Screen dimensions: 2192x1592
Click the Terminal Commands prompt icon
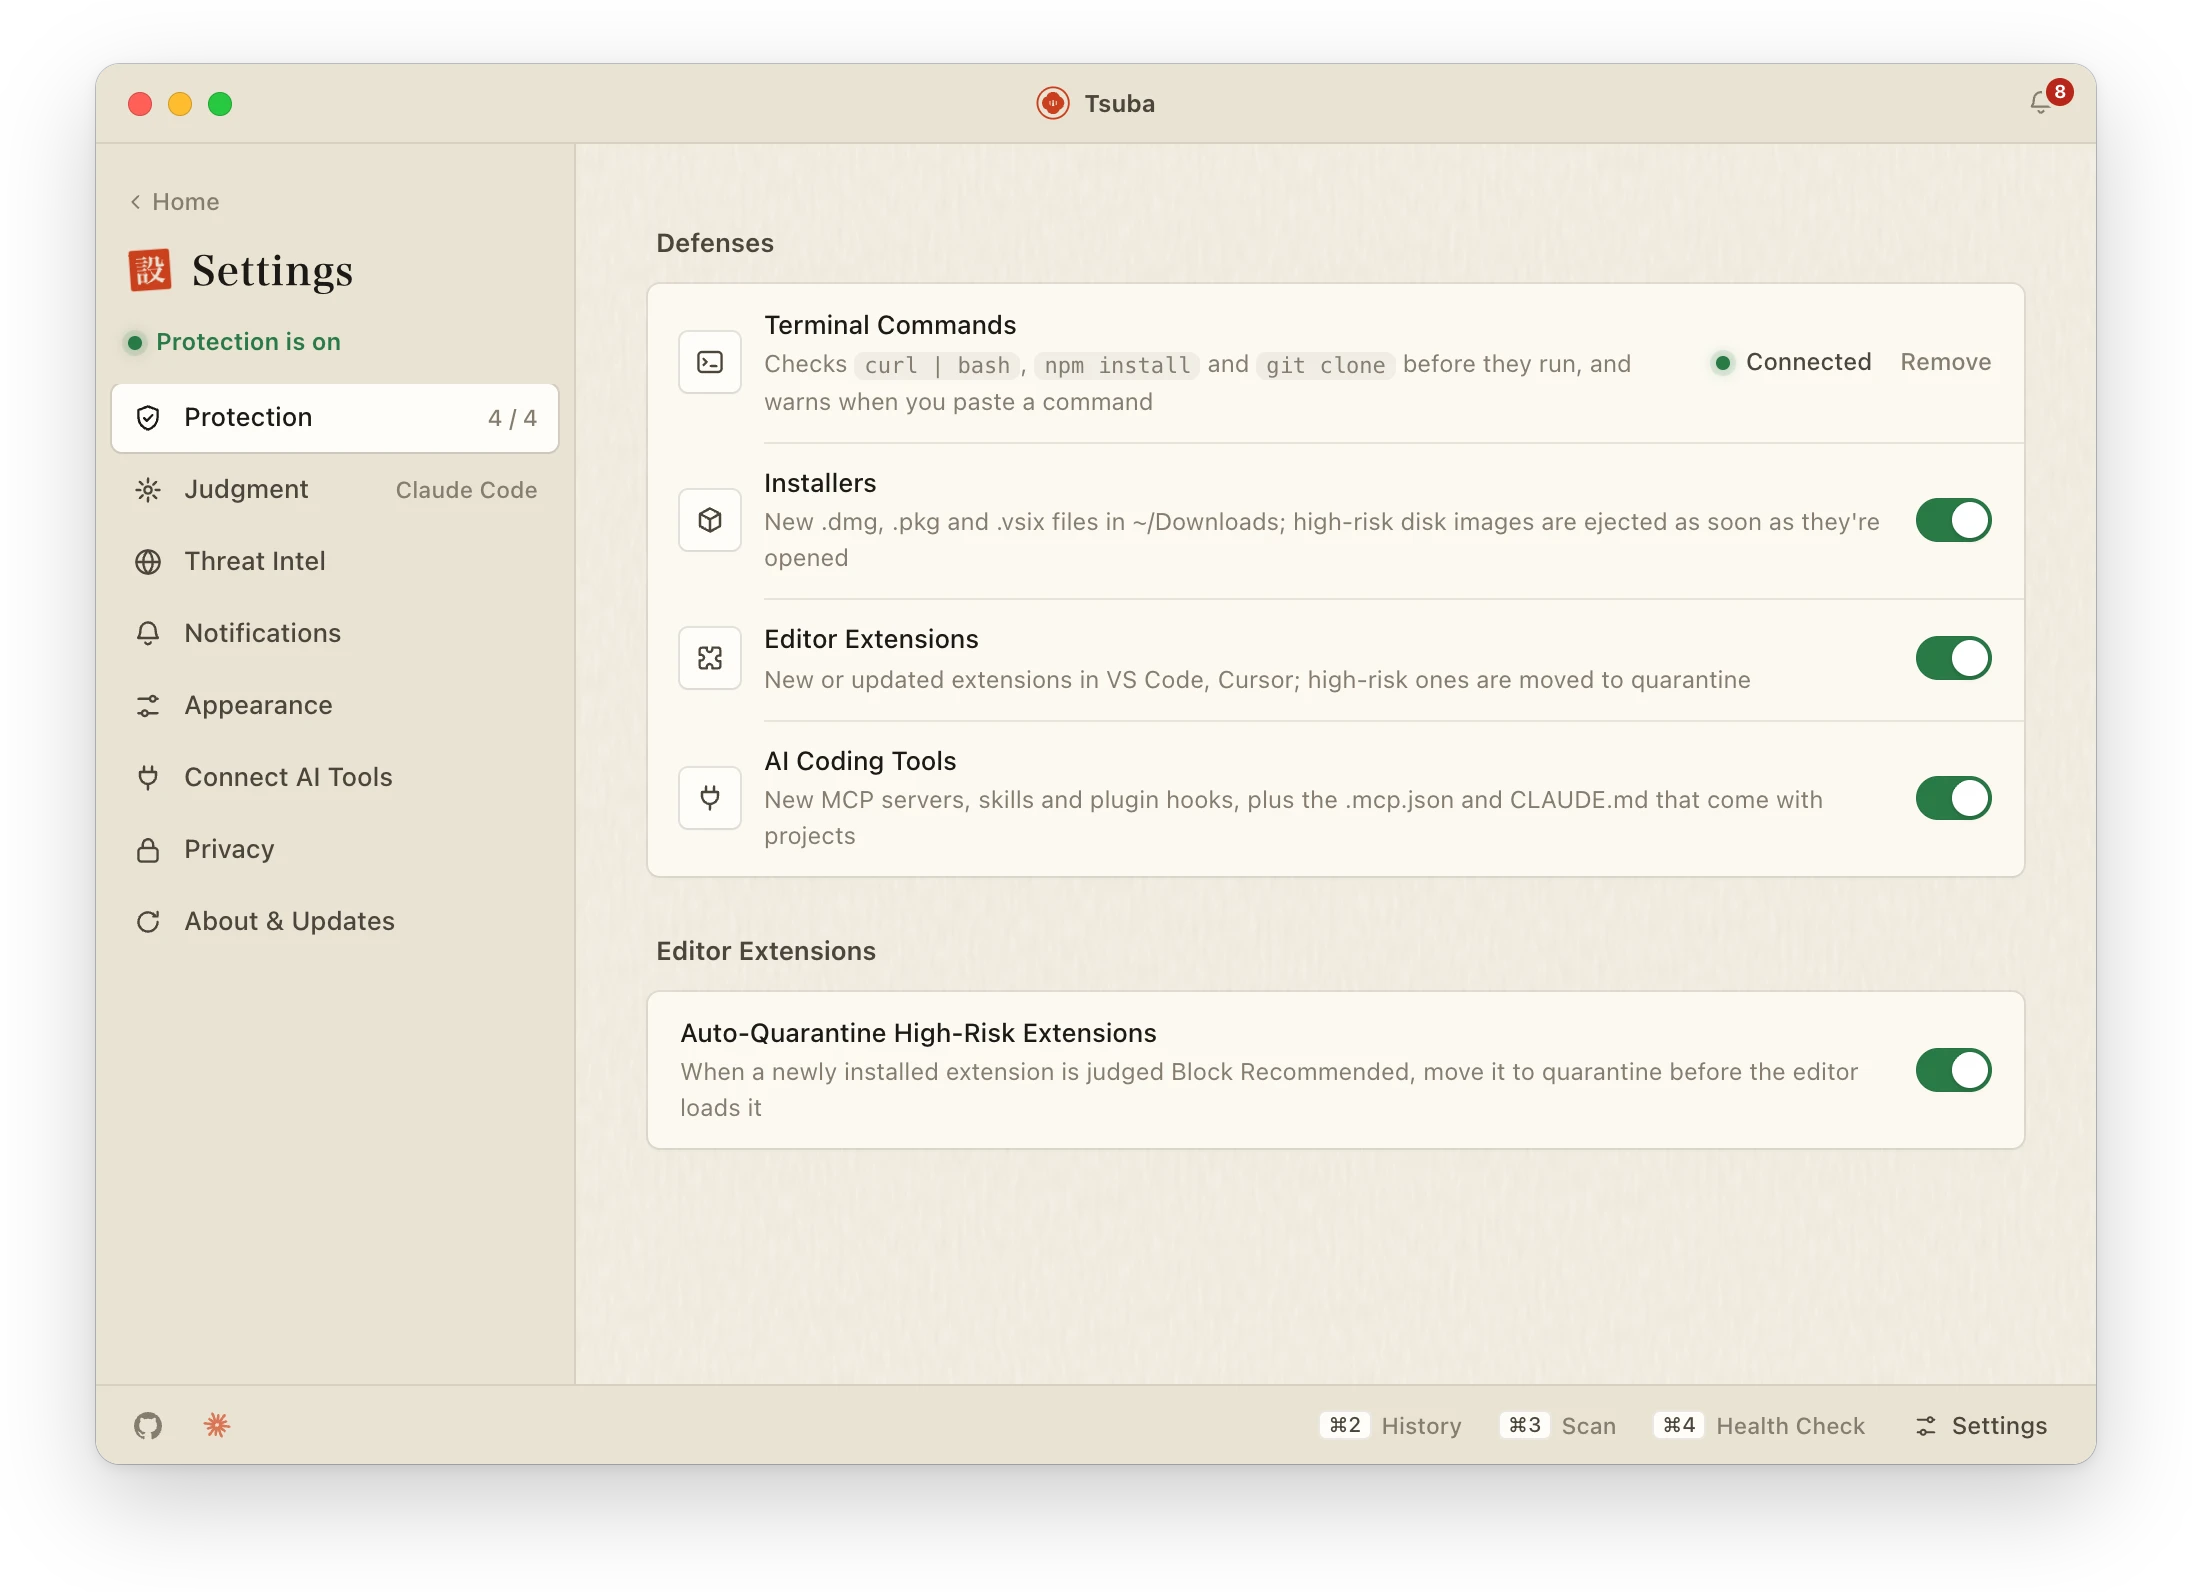click(710, 362)
